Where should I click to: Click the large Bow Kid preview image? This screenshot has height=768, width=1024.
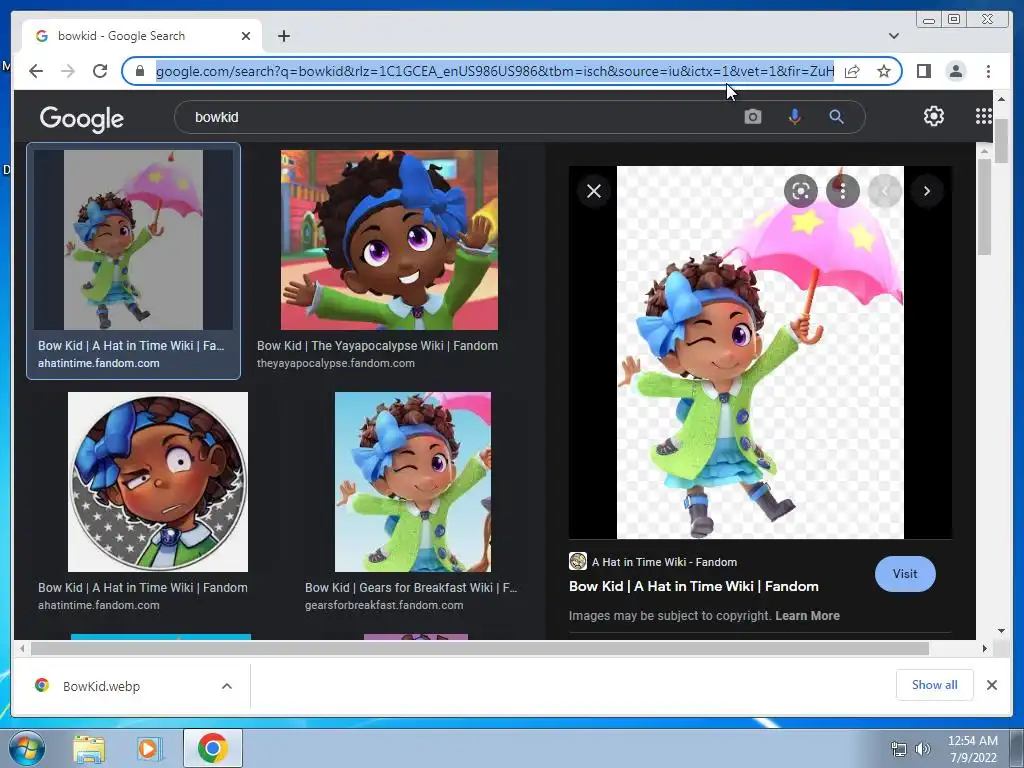(x=760, y=353)
